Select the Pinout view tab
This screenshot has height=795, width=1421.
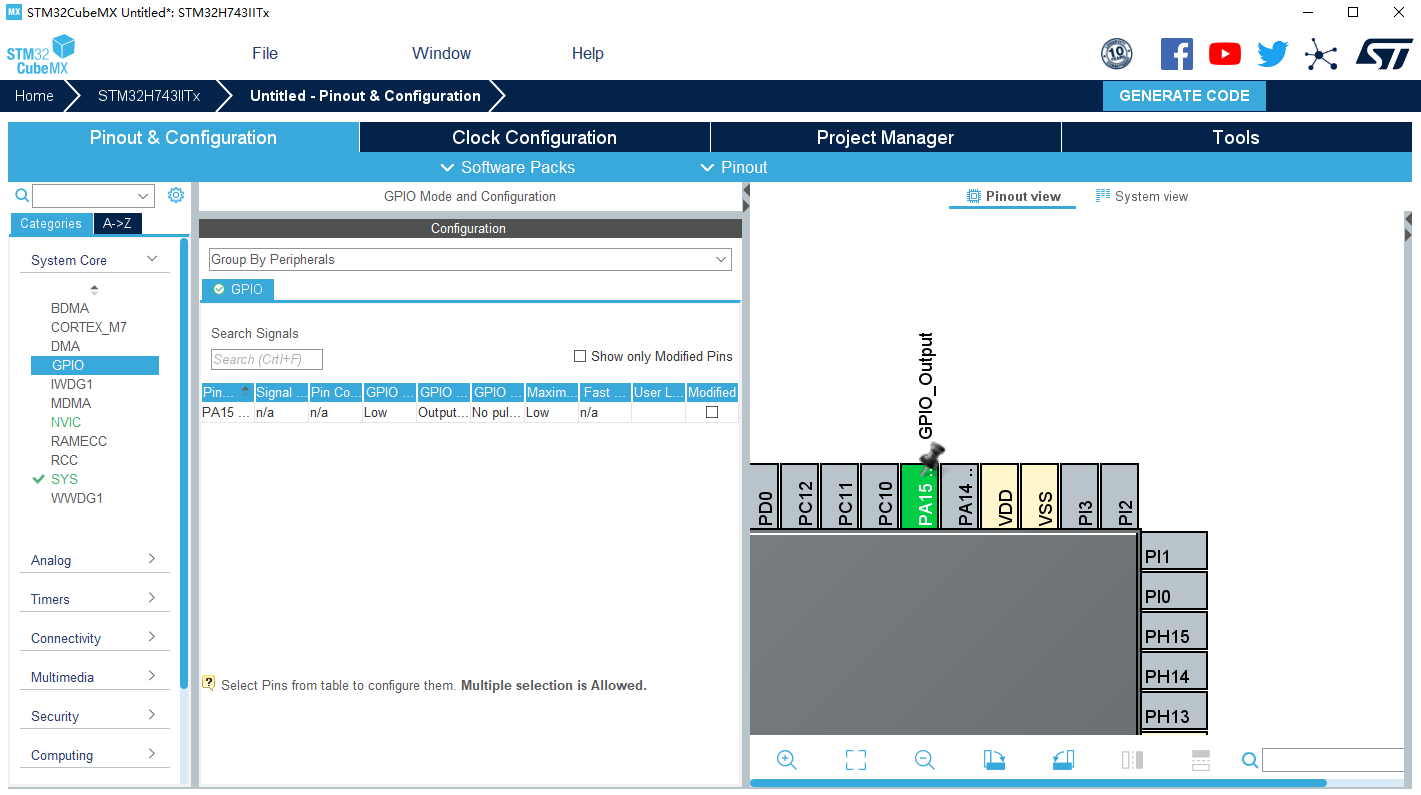click(1013, 196)
